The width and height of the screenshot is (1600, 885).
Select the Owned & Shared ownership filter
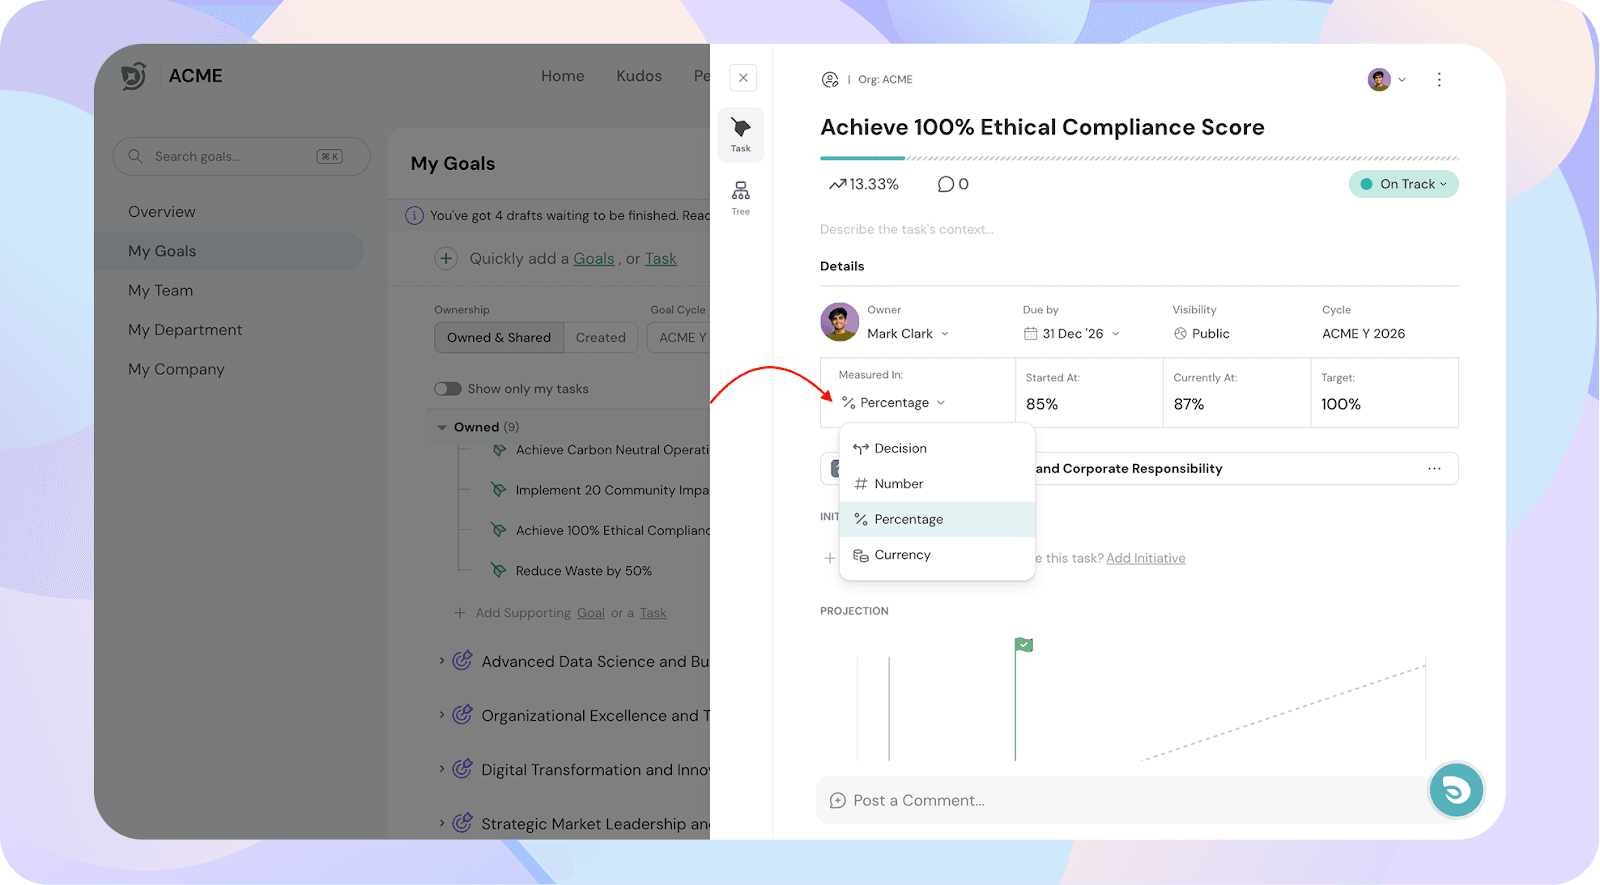[x=498, y=338]
